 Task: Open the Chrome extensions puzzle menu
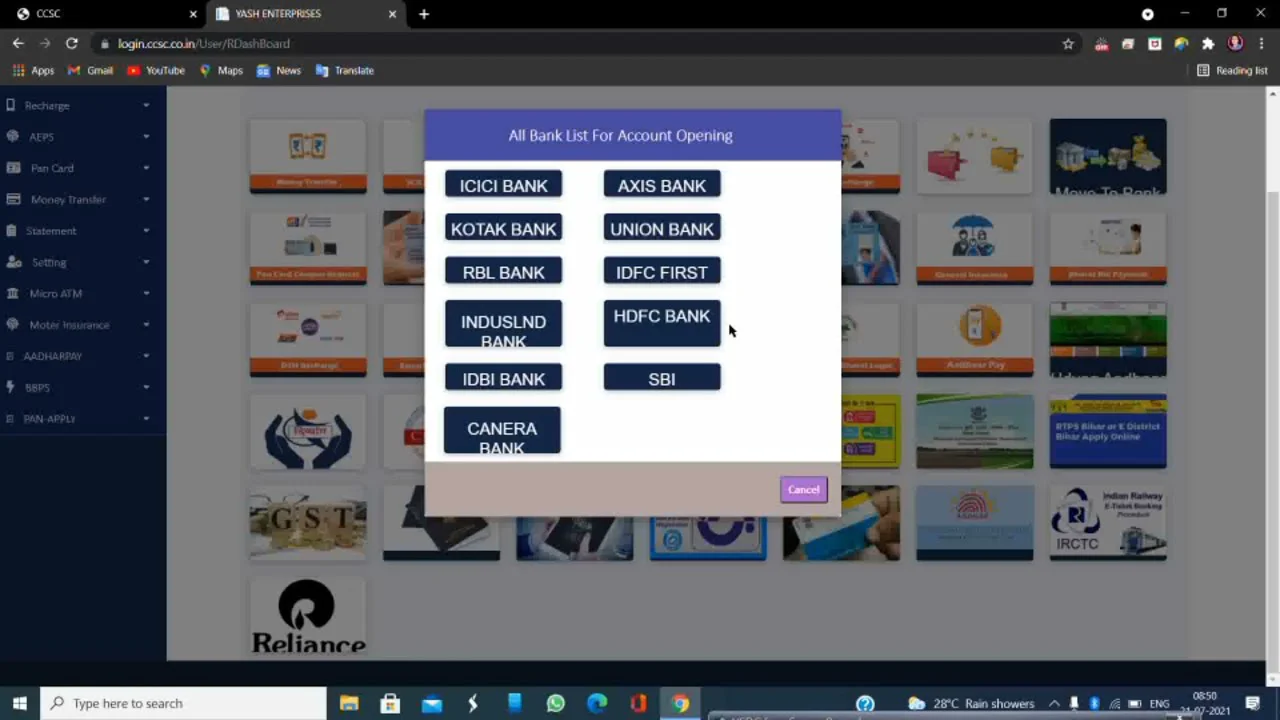(1208, 43)
